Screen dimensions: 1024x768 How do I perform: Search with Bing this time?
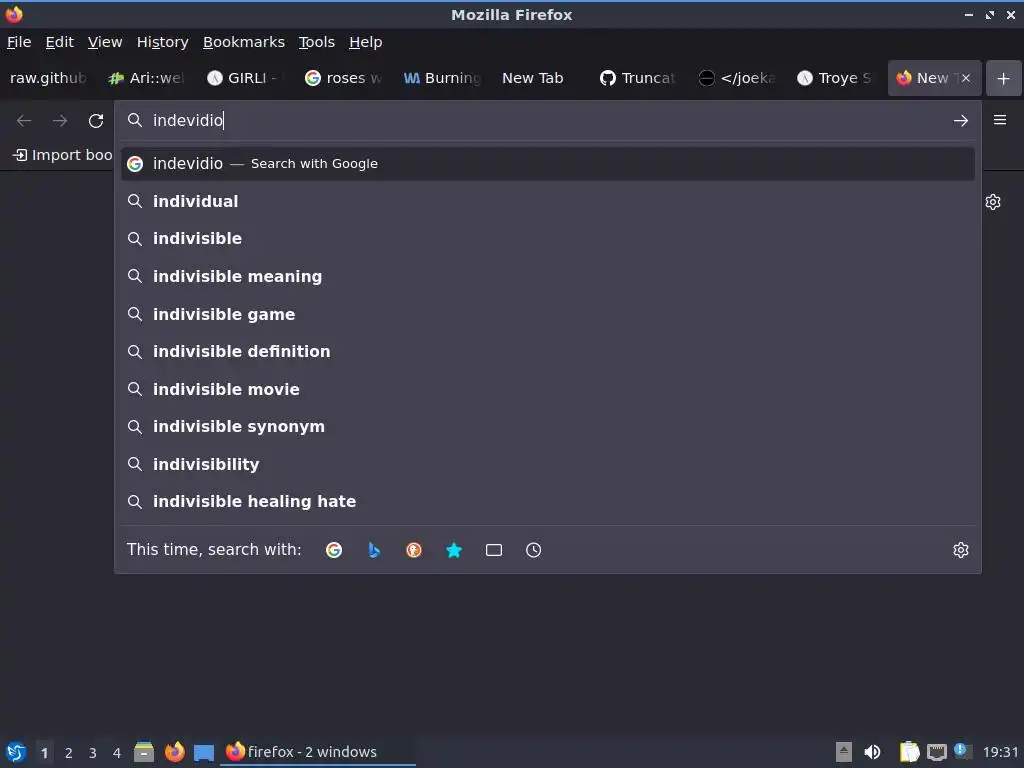tap(374, 550)
